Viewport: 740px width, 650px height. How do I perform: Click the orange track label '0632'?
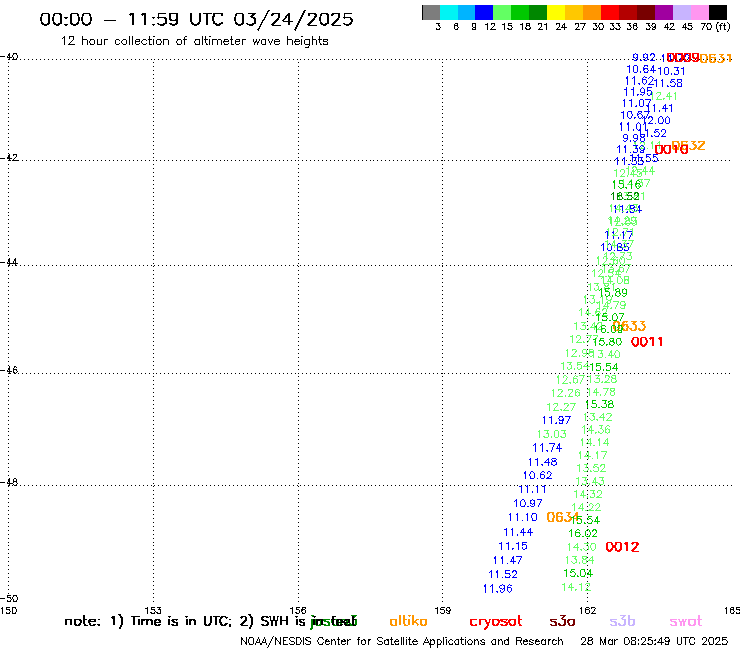[689, 145]
